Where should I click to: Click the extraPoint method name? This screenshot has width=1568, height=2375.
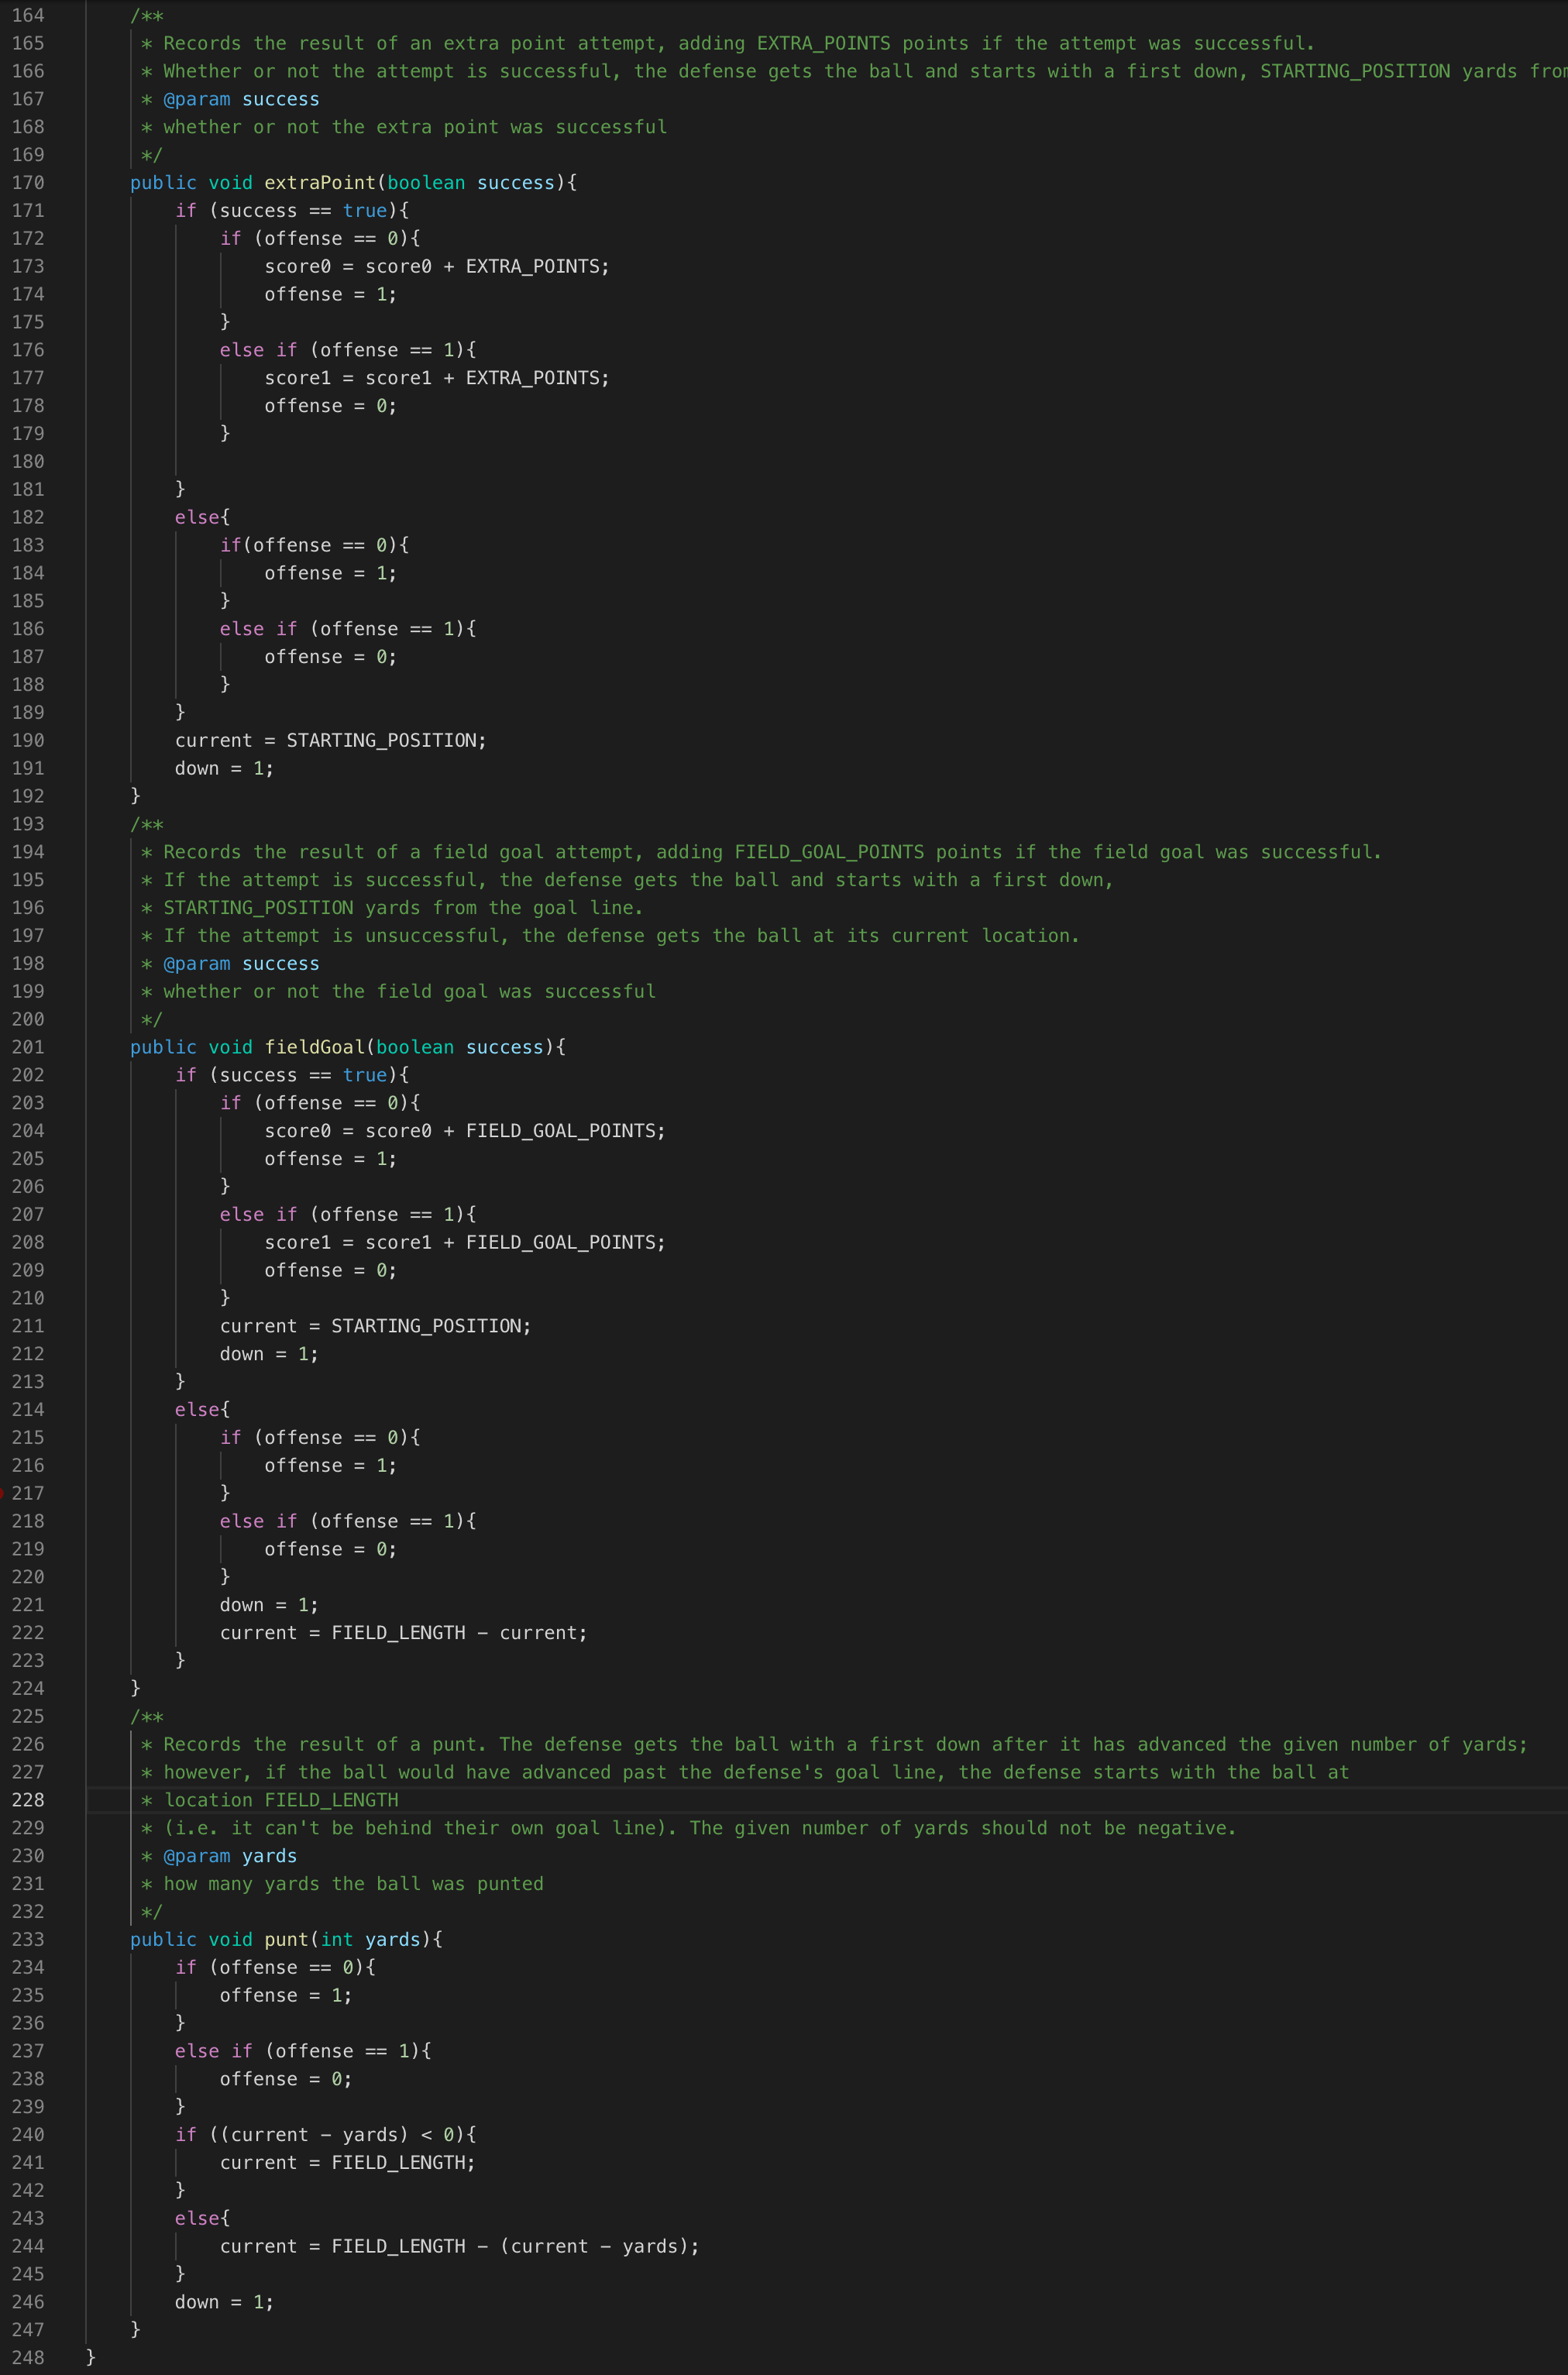click(320, 183)
